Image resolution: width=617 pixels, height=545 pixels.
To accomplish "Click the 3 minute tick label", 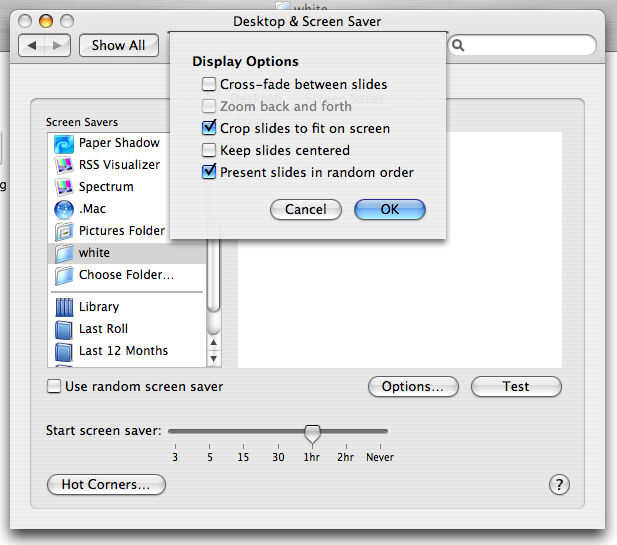I will pos(175,457).
